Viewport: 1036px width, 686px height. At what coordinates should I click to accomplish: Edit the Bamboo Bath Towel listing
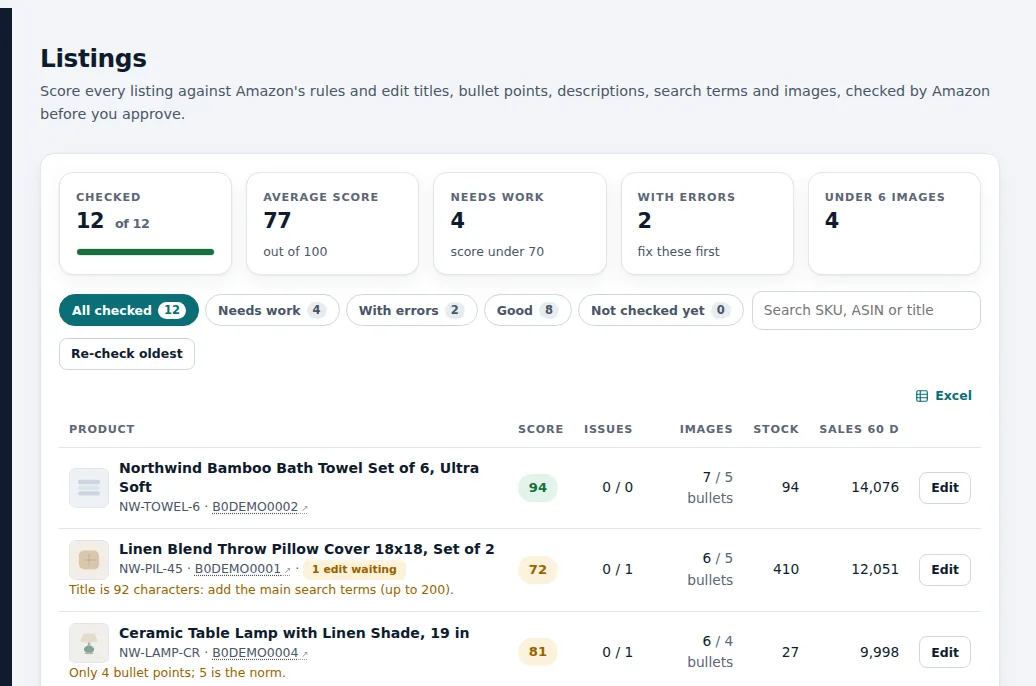tap(945, 488)
